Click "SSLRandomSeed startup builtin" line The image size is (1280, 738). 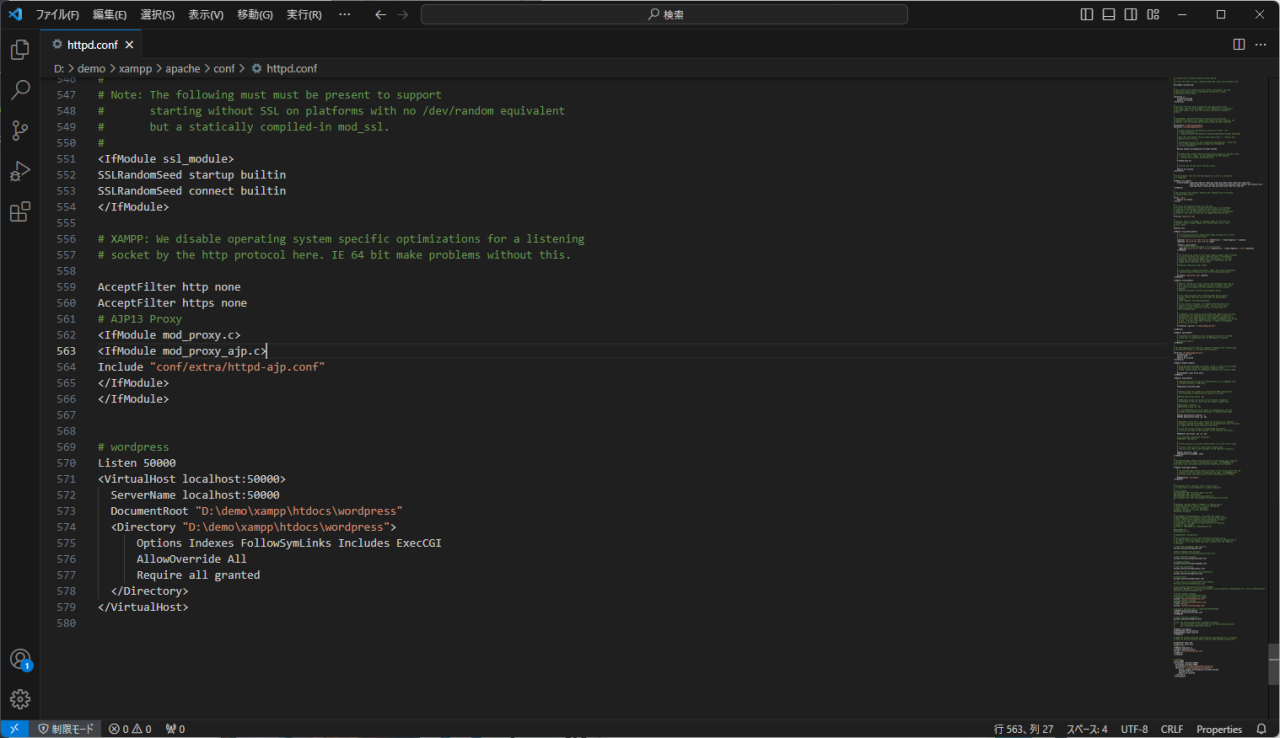point(191,175)
